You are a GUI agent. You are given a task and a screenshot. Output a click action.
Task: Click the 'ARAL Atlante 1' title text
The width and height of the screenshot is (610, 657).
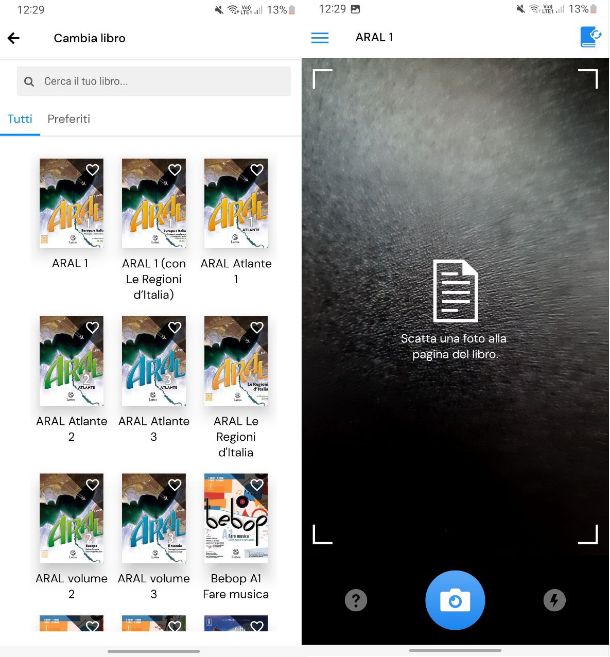click(236, 271)
